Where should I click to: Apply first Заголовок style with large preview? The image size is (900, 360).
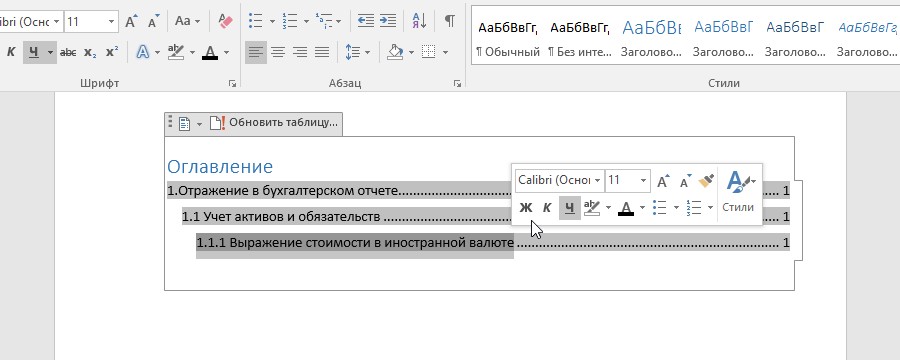651,38
